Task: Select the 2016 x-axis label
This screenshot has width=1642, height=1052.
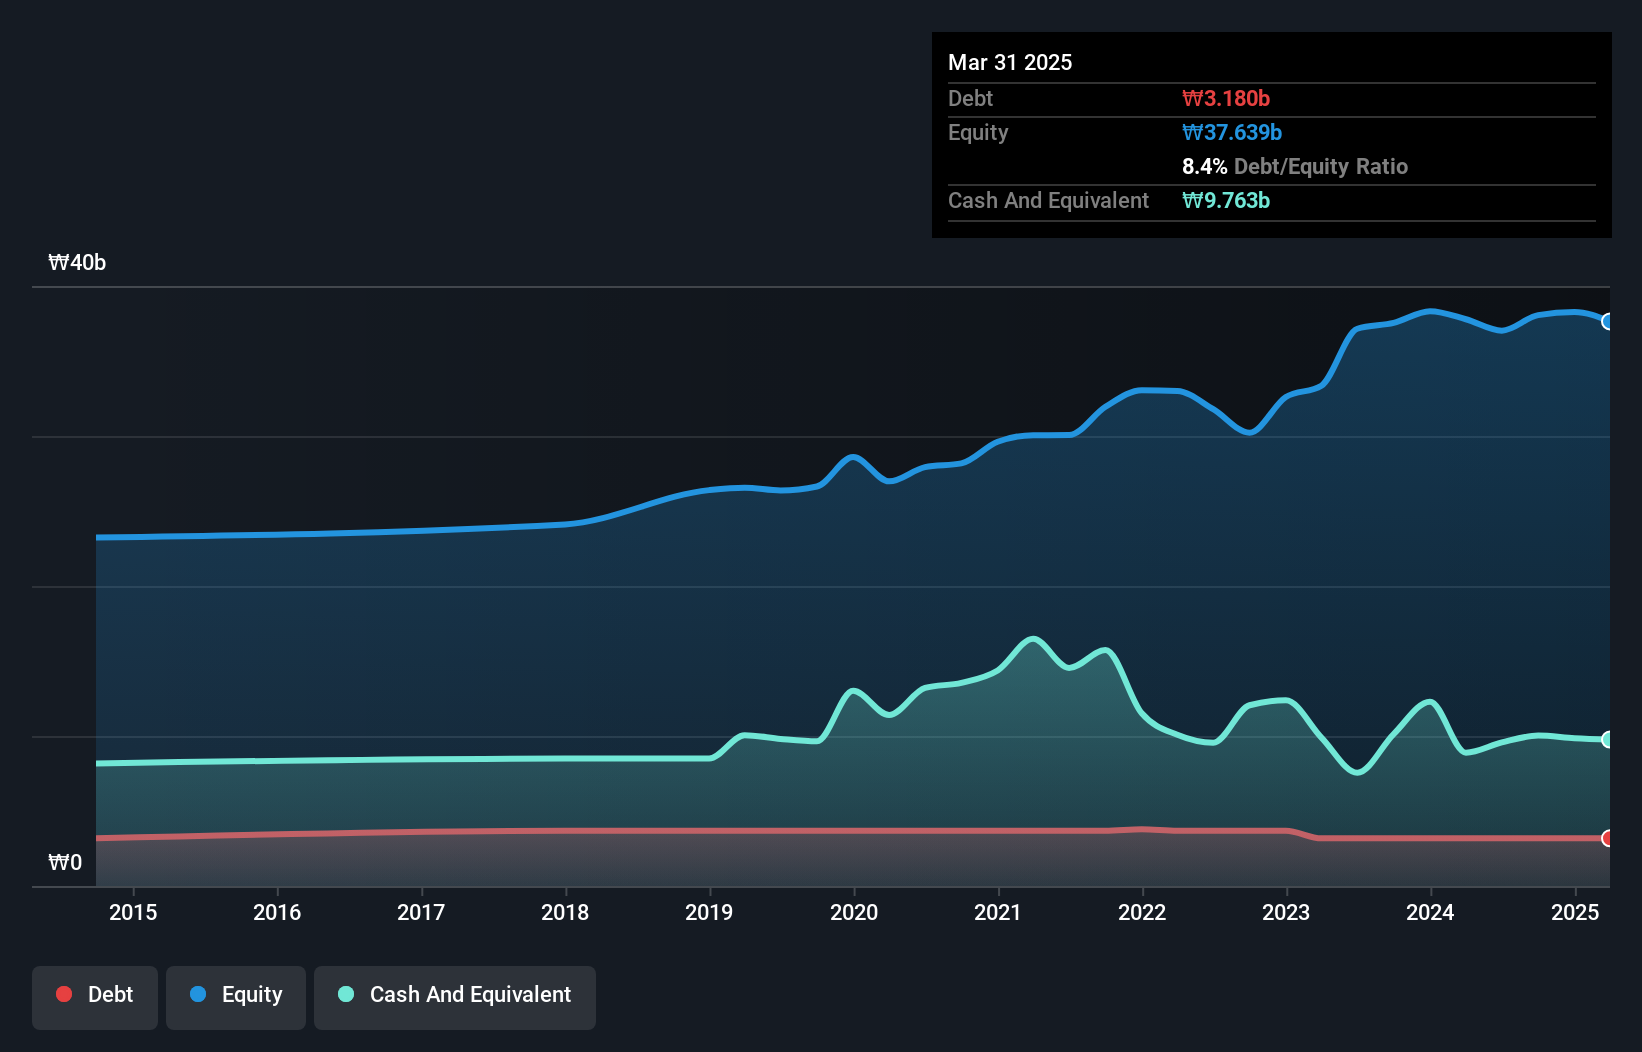Action: click(277, 912)
